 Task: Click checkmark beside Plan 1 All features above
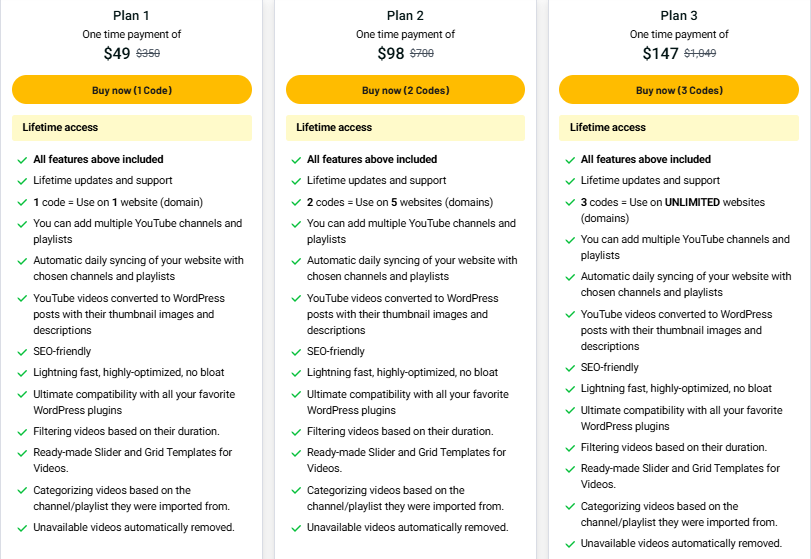pos(22,160)
